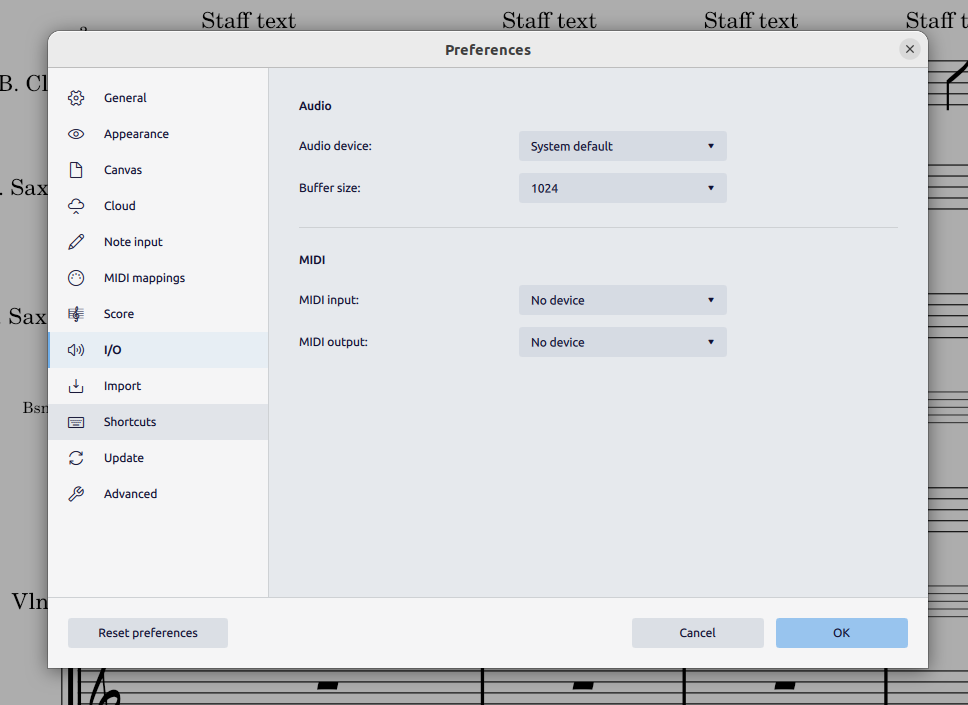
Task: Confirm settings with the OK button
Action: point(841,632)
